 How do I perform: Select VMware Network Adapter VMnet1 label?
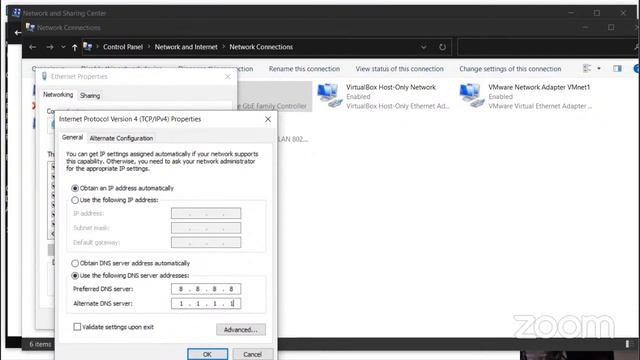(539, 87)
